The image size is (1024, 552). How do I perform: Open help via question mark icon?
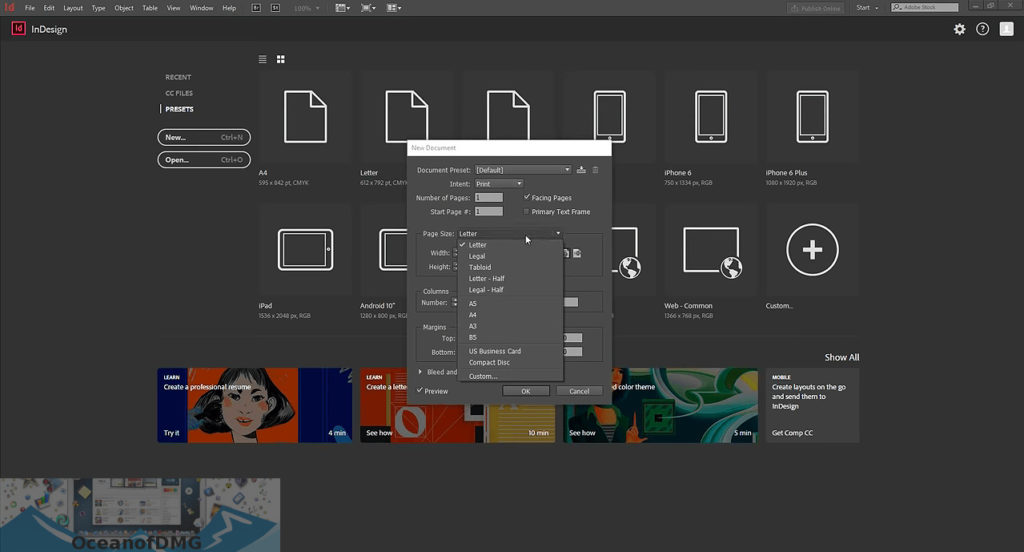pyautogui.click(x=982, y=29)
